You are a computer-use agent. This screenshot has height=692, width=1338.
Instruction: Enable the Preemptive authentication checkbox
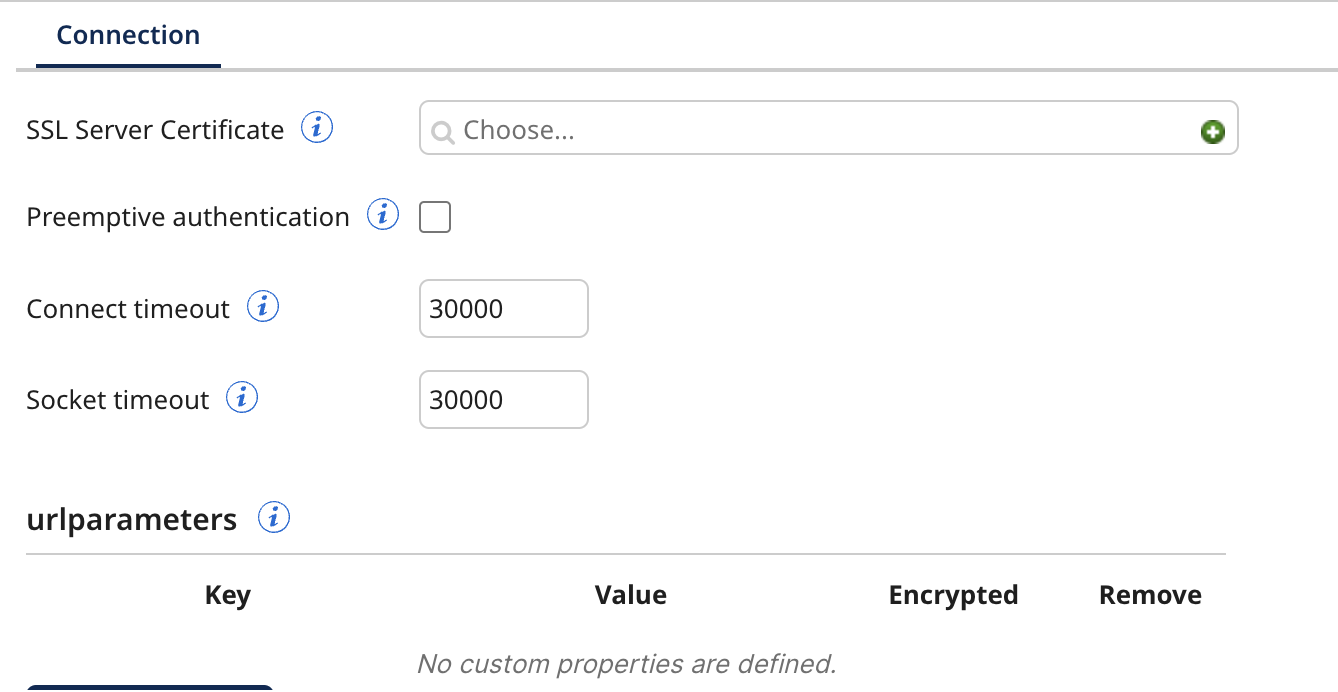[x=435, y=217]
